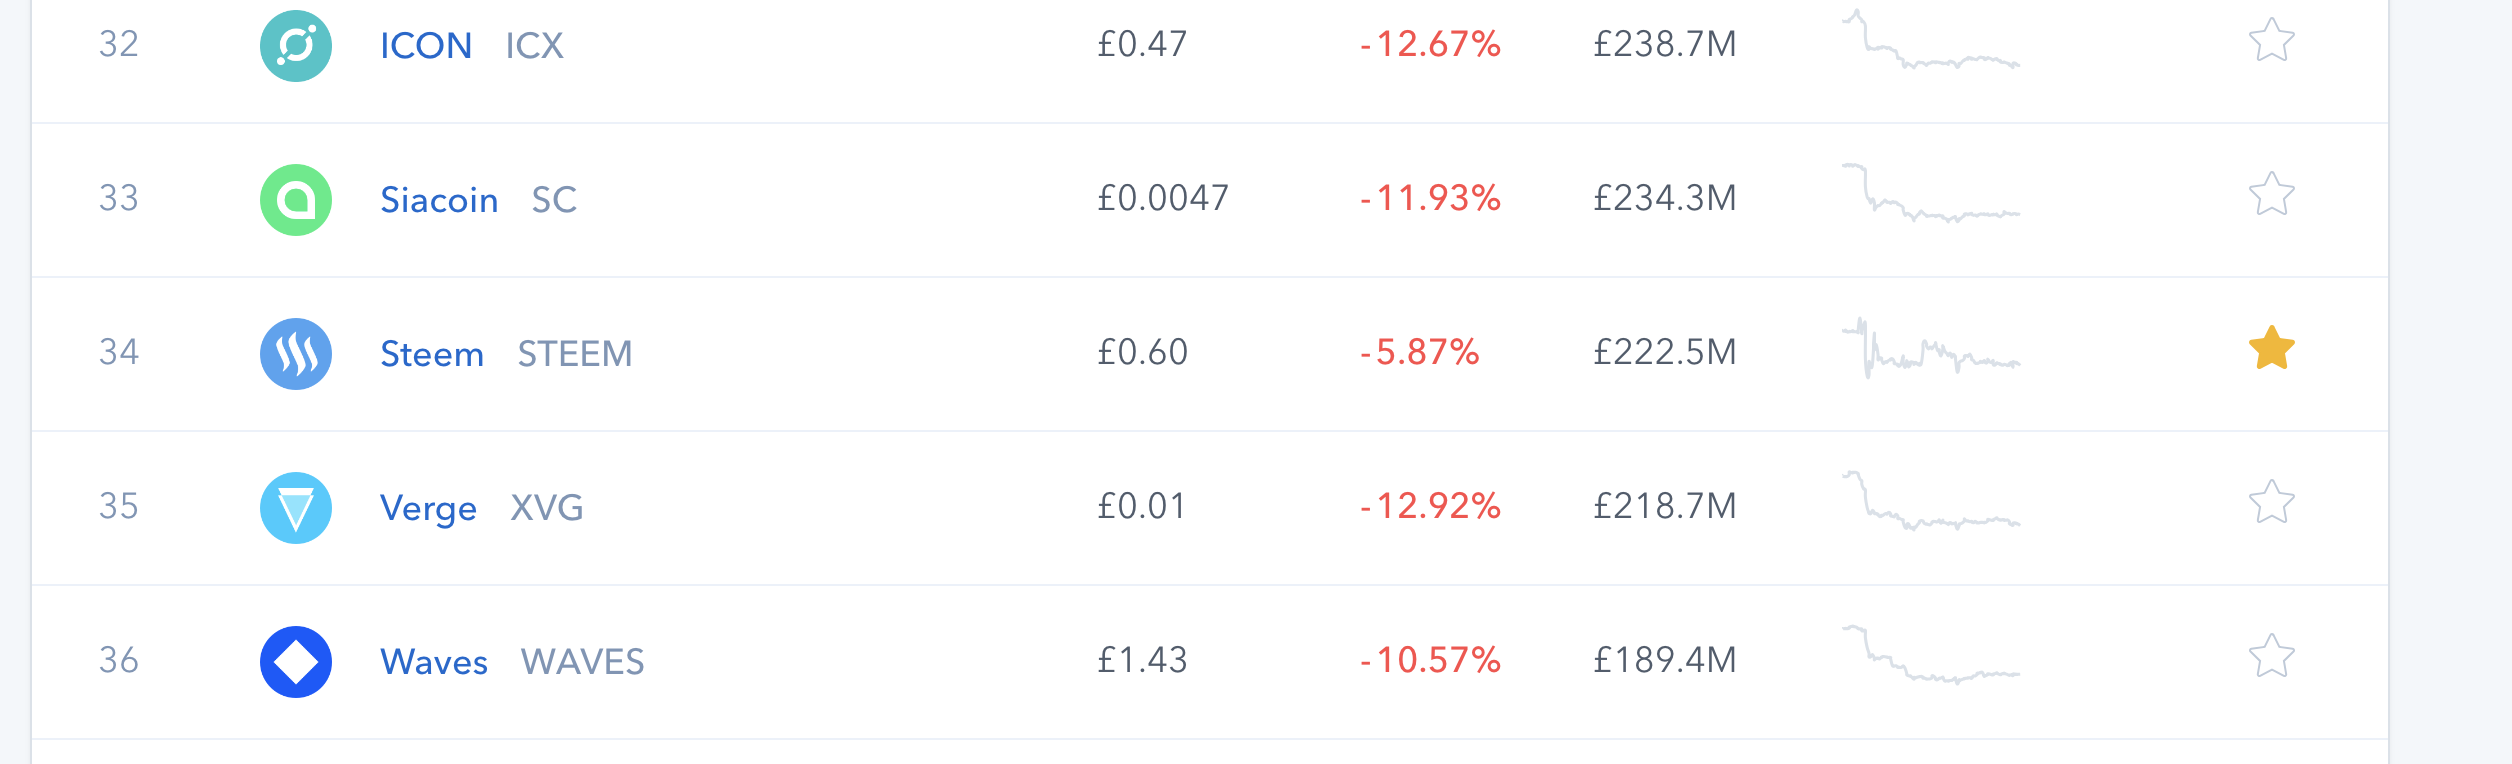Remove Steem from favorites
Screen dimensions: 2512x764
point(2271,349)
